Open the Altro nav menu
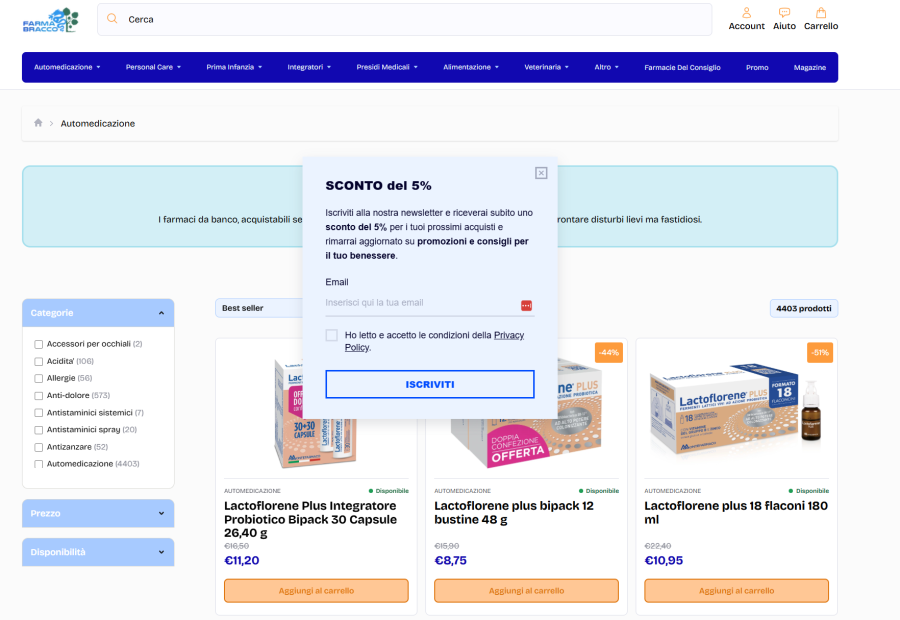 point(606,67)
